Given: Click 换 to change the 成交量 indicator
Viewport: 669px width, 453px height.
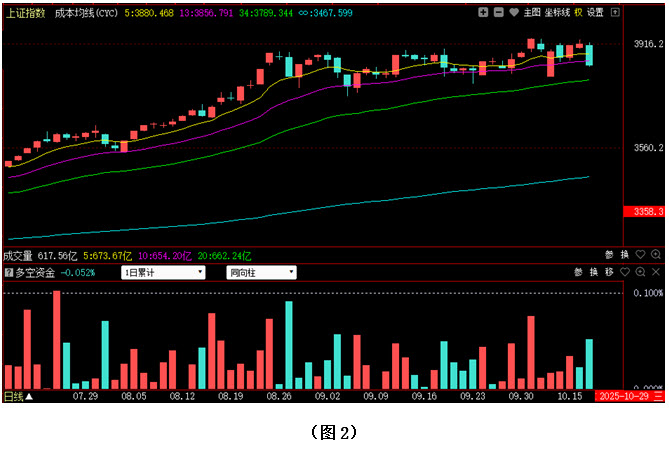Looking at the screenshot, I should tap(624, 255).
